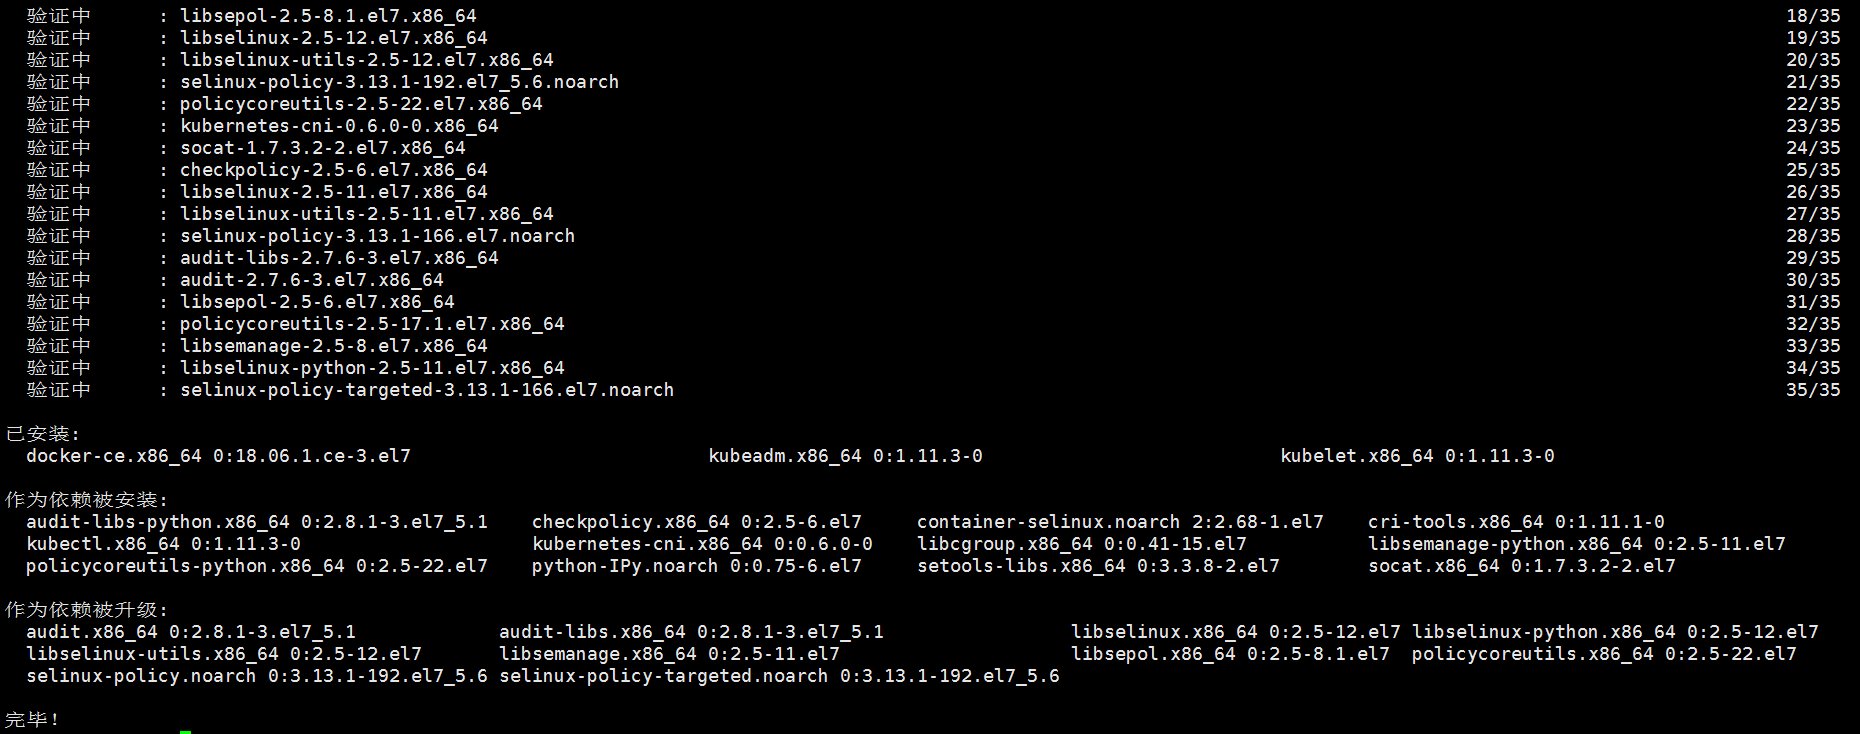
Task: Click the kubeadm.x86_64 0:1.11.3-0 entry
Action: [845, 456]
